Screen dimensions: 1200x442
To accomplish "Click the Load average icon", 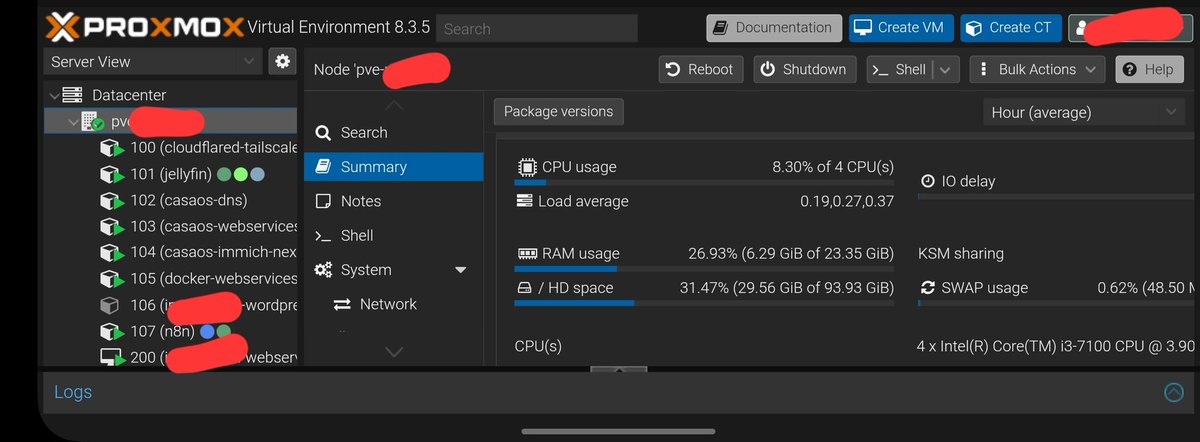I will (525, 201).
